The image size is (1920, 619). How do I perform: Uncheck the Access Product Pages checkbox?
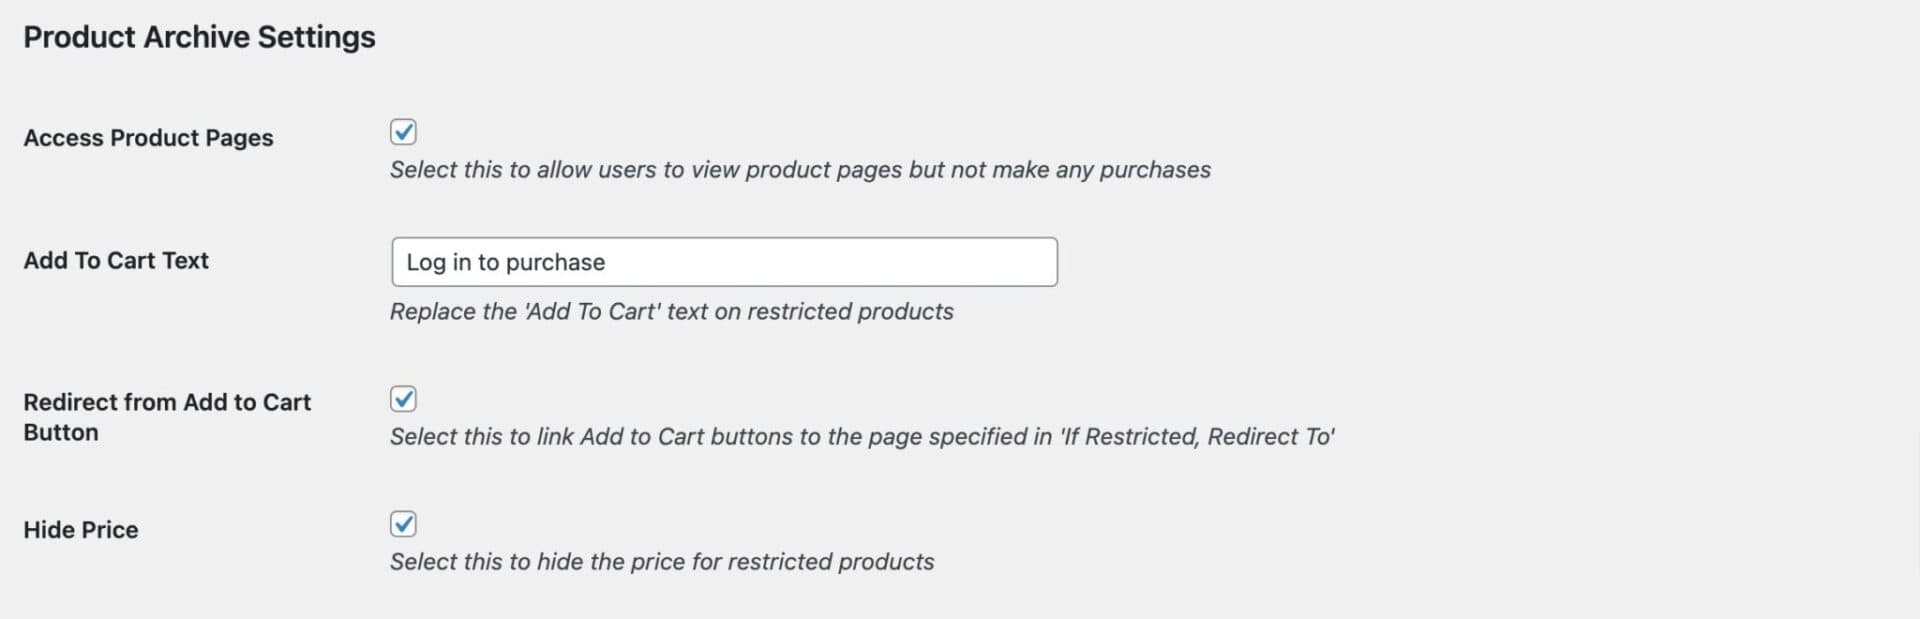[x=403, y=132]
